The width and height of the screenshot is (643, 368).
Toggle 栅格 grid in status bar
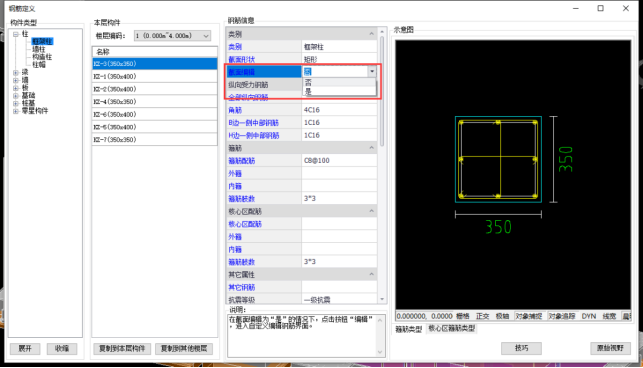coord(463,316)
